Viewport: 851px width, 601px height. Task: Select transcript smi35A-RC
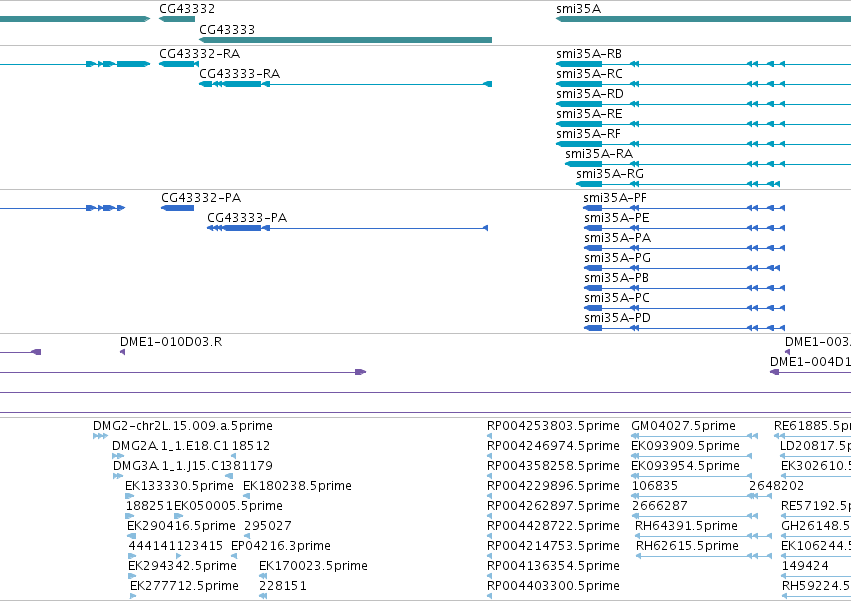(589, 74)
